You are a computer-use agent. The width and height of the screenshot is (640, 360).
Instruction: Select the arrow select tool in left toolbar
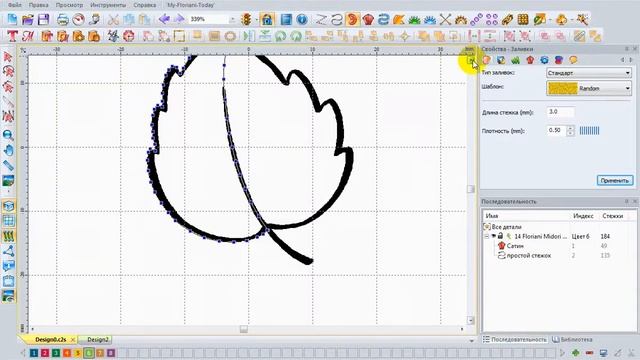8,57
